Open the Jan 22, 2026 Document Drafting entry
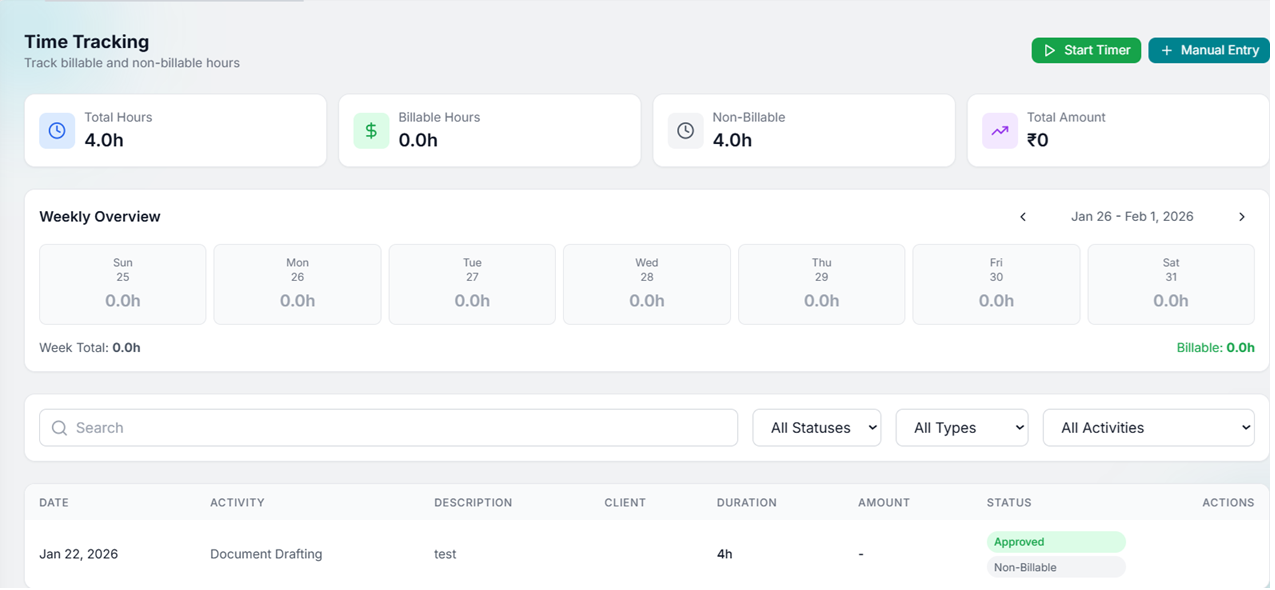This screenshot has height=590, width=1275. point(647,554)
